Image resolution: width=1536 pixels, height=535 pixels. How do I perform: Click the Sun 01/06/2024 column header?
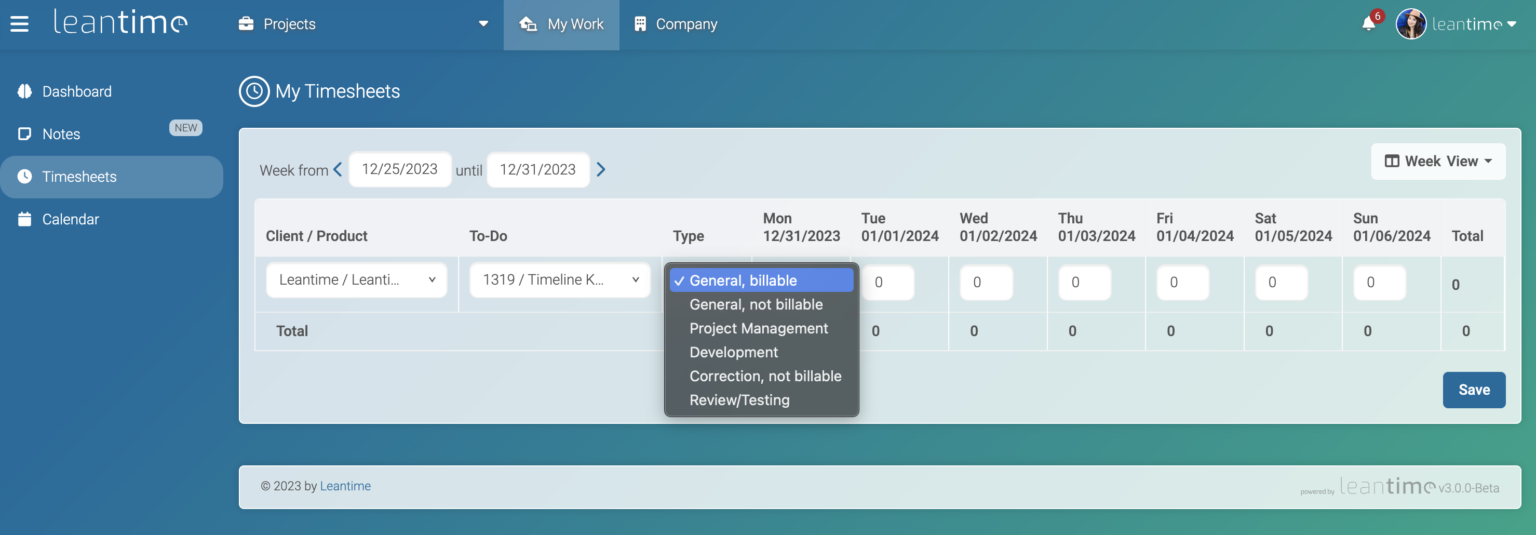pos(1392,227)
